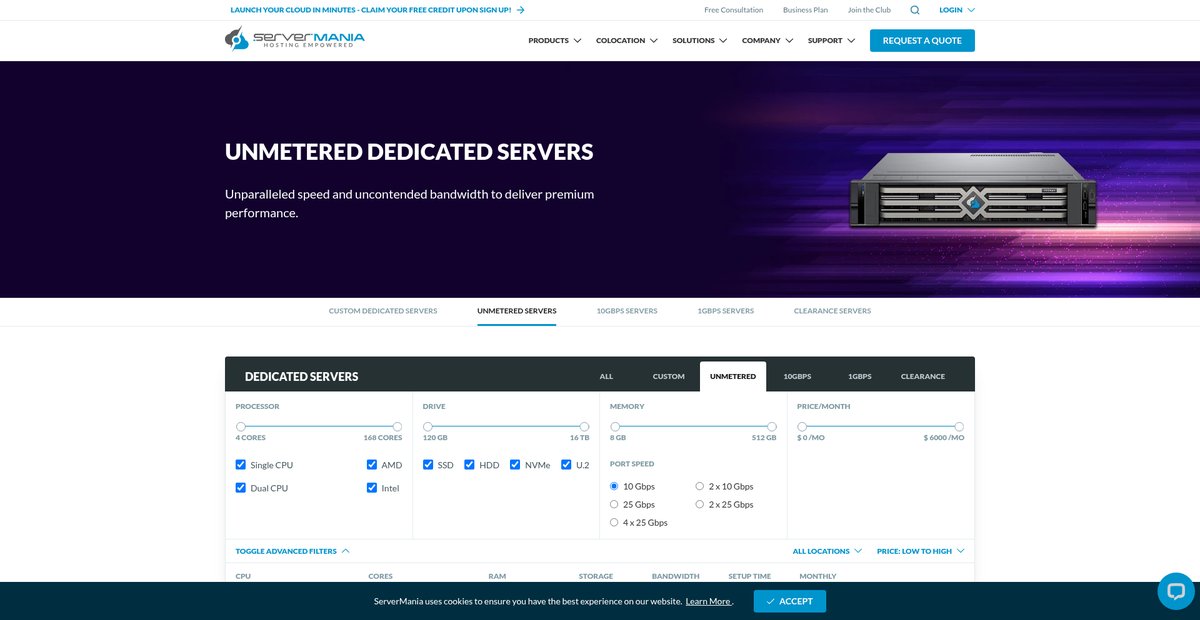Select the 1GBPS filter tab

(860, 377)
